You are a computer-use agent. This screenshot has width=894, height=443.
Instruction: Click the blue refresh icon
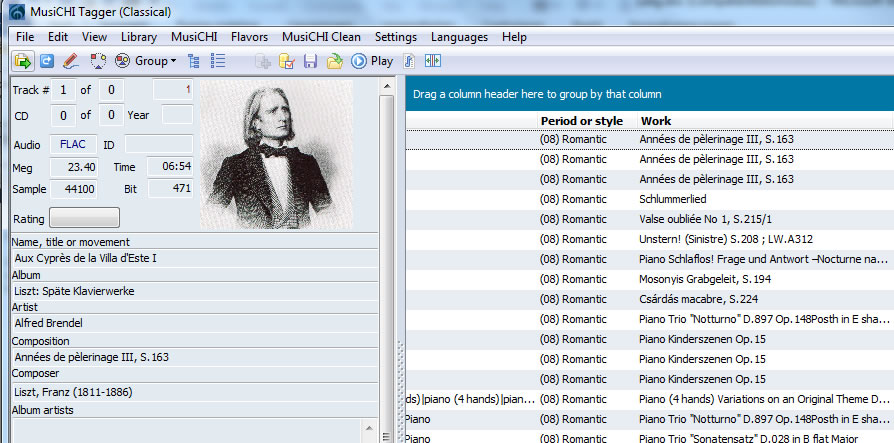[x=47, y=61]
